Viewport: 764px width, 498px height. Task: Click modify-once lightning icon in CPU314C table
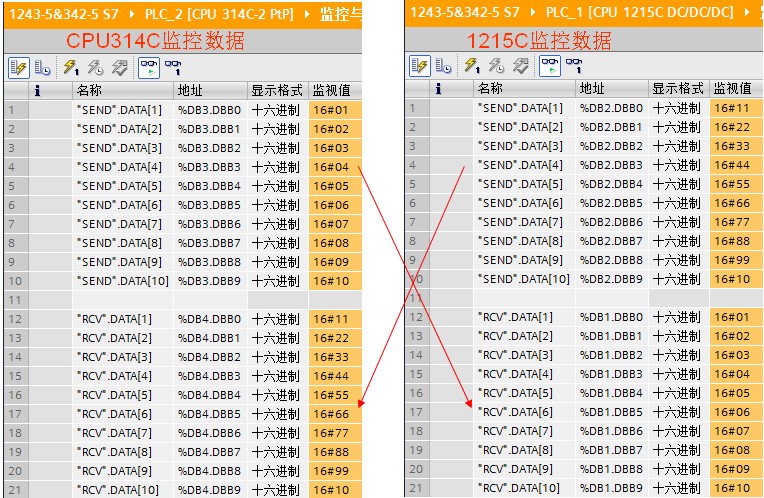pos(71,68)
